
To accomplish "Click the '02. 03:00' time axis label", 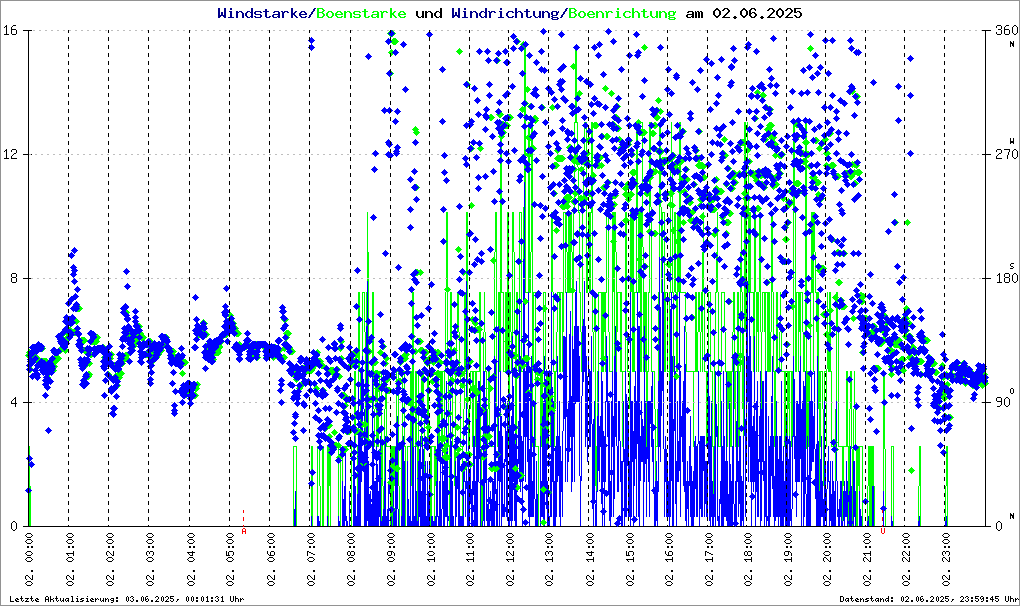I will click(149, 559).
